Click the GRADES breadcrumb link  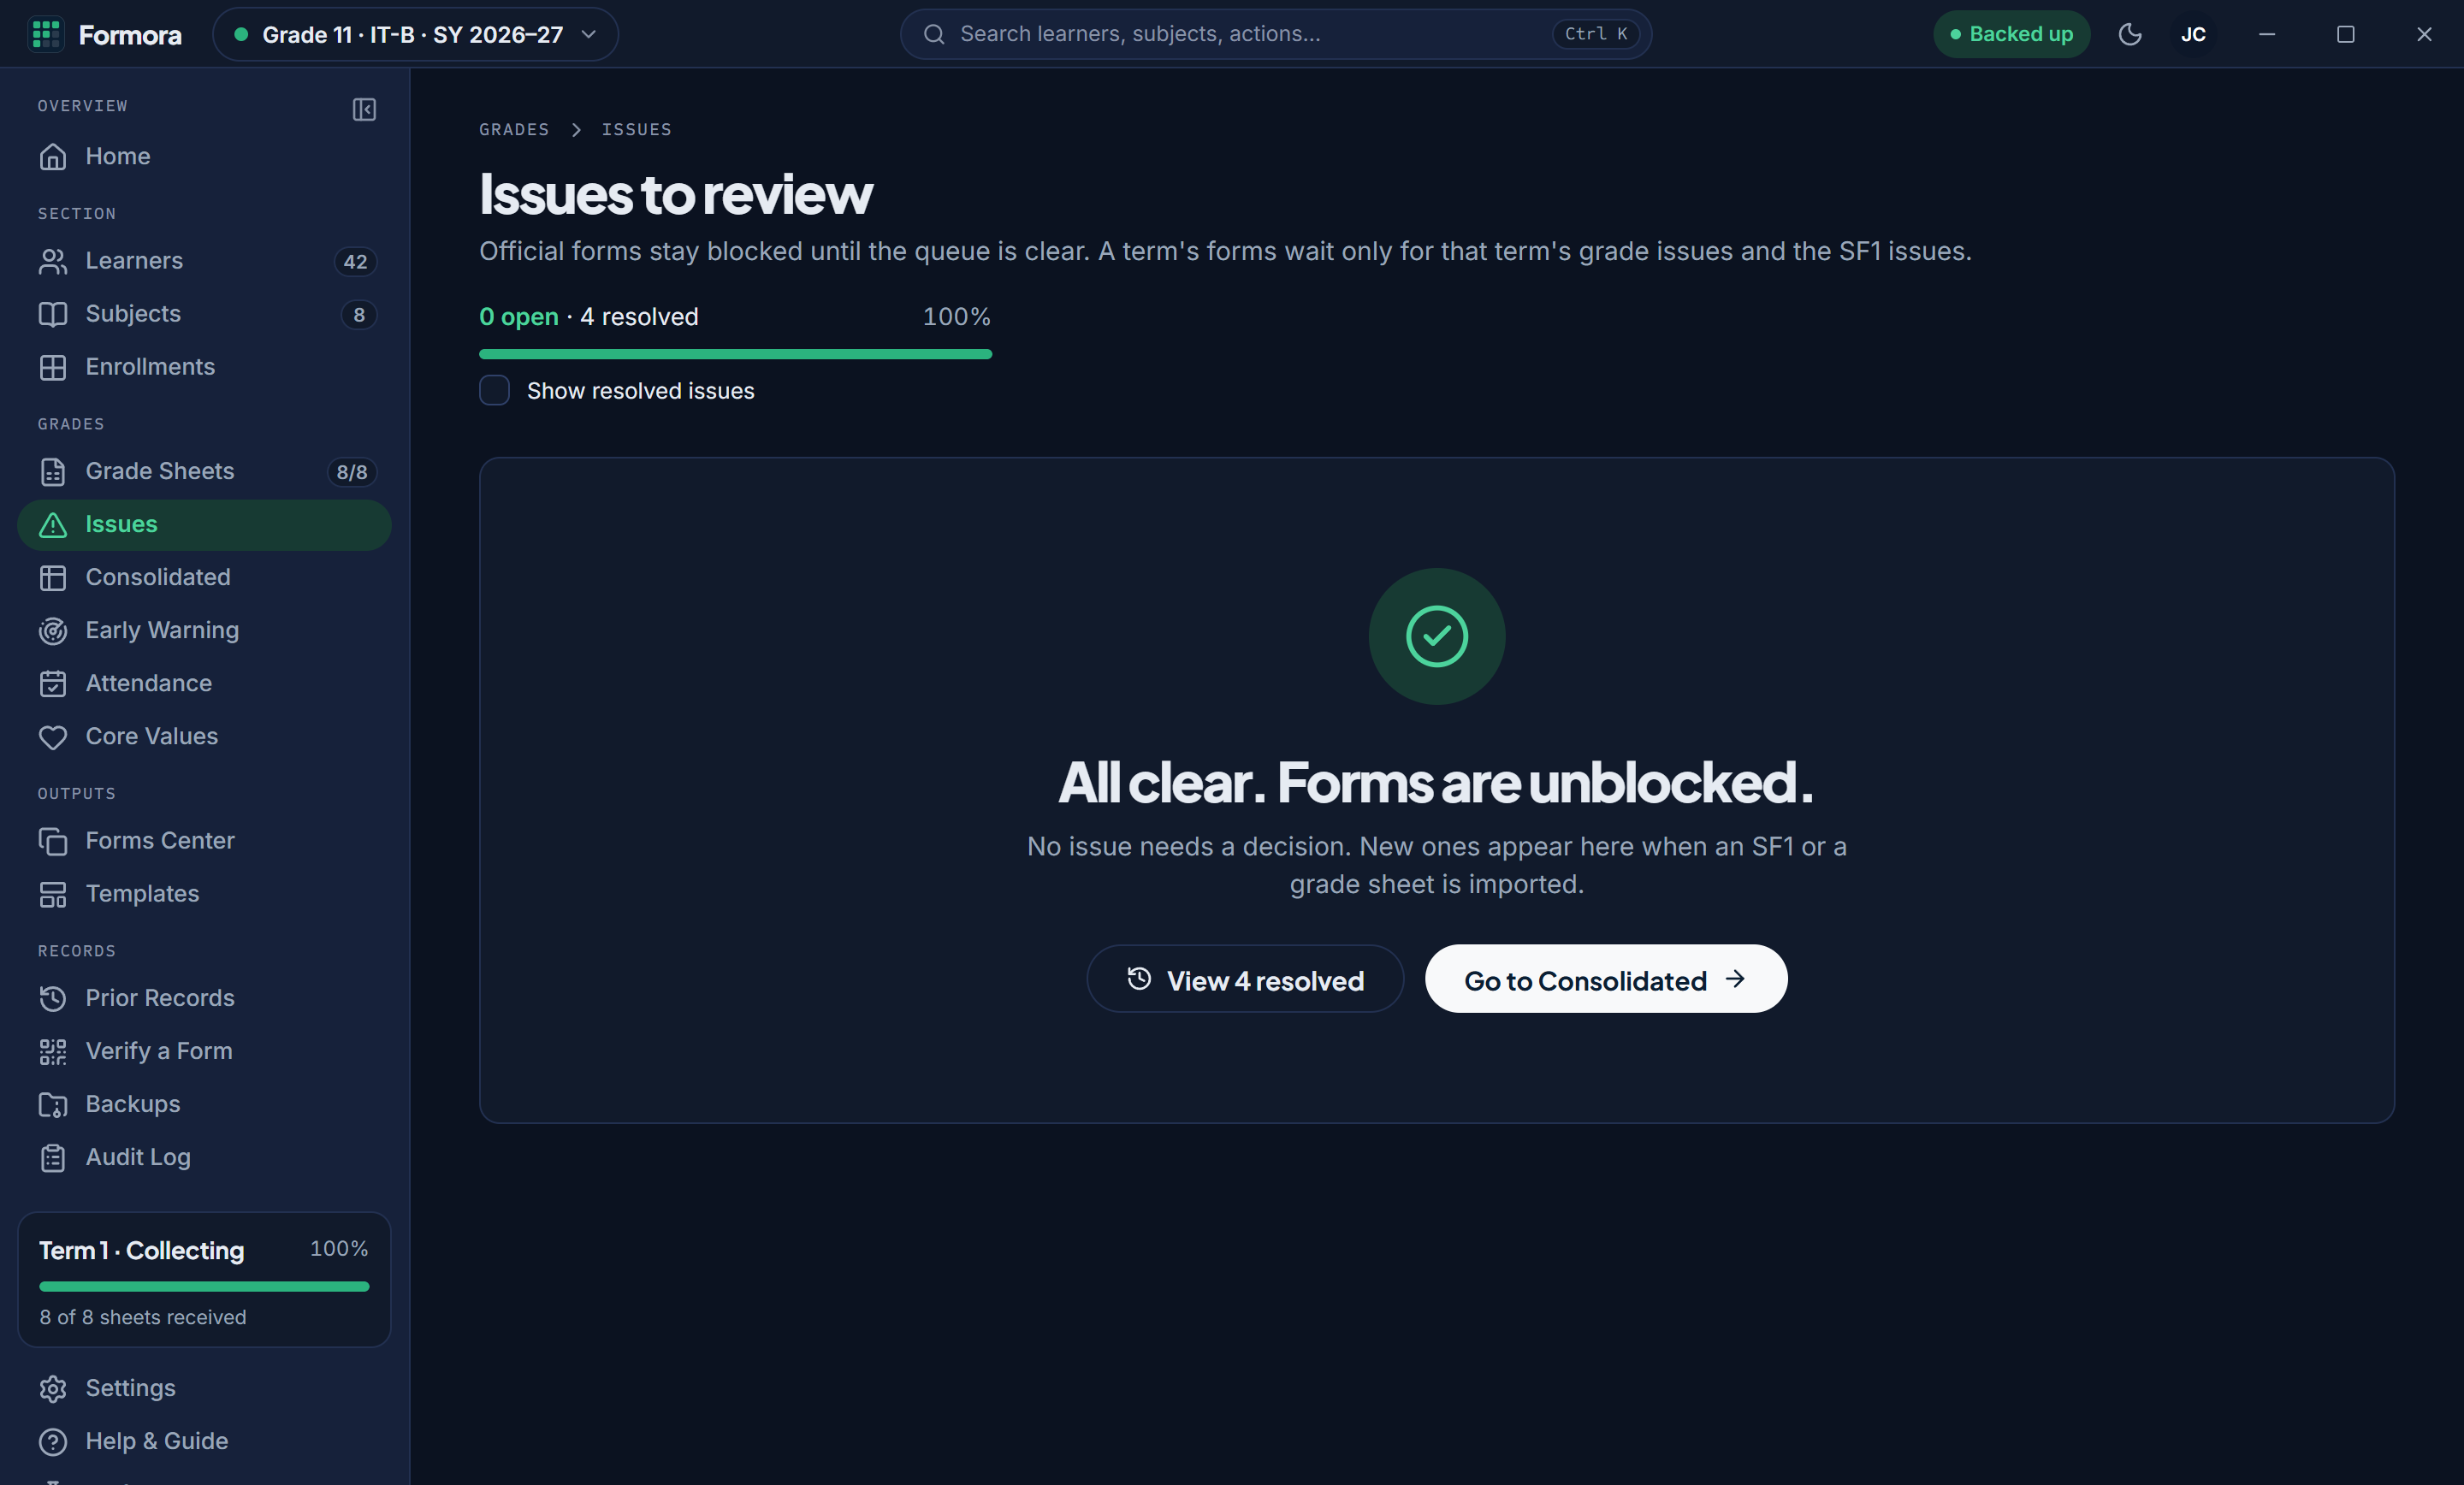[x=514, y=129]
